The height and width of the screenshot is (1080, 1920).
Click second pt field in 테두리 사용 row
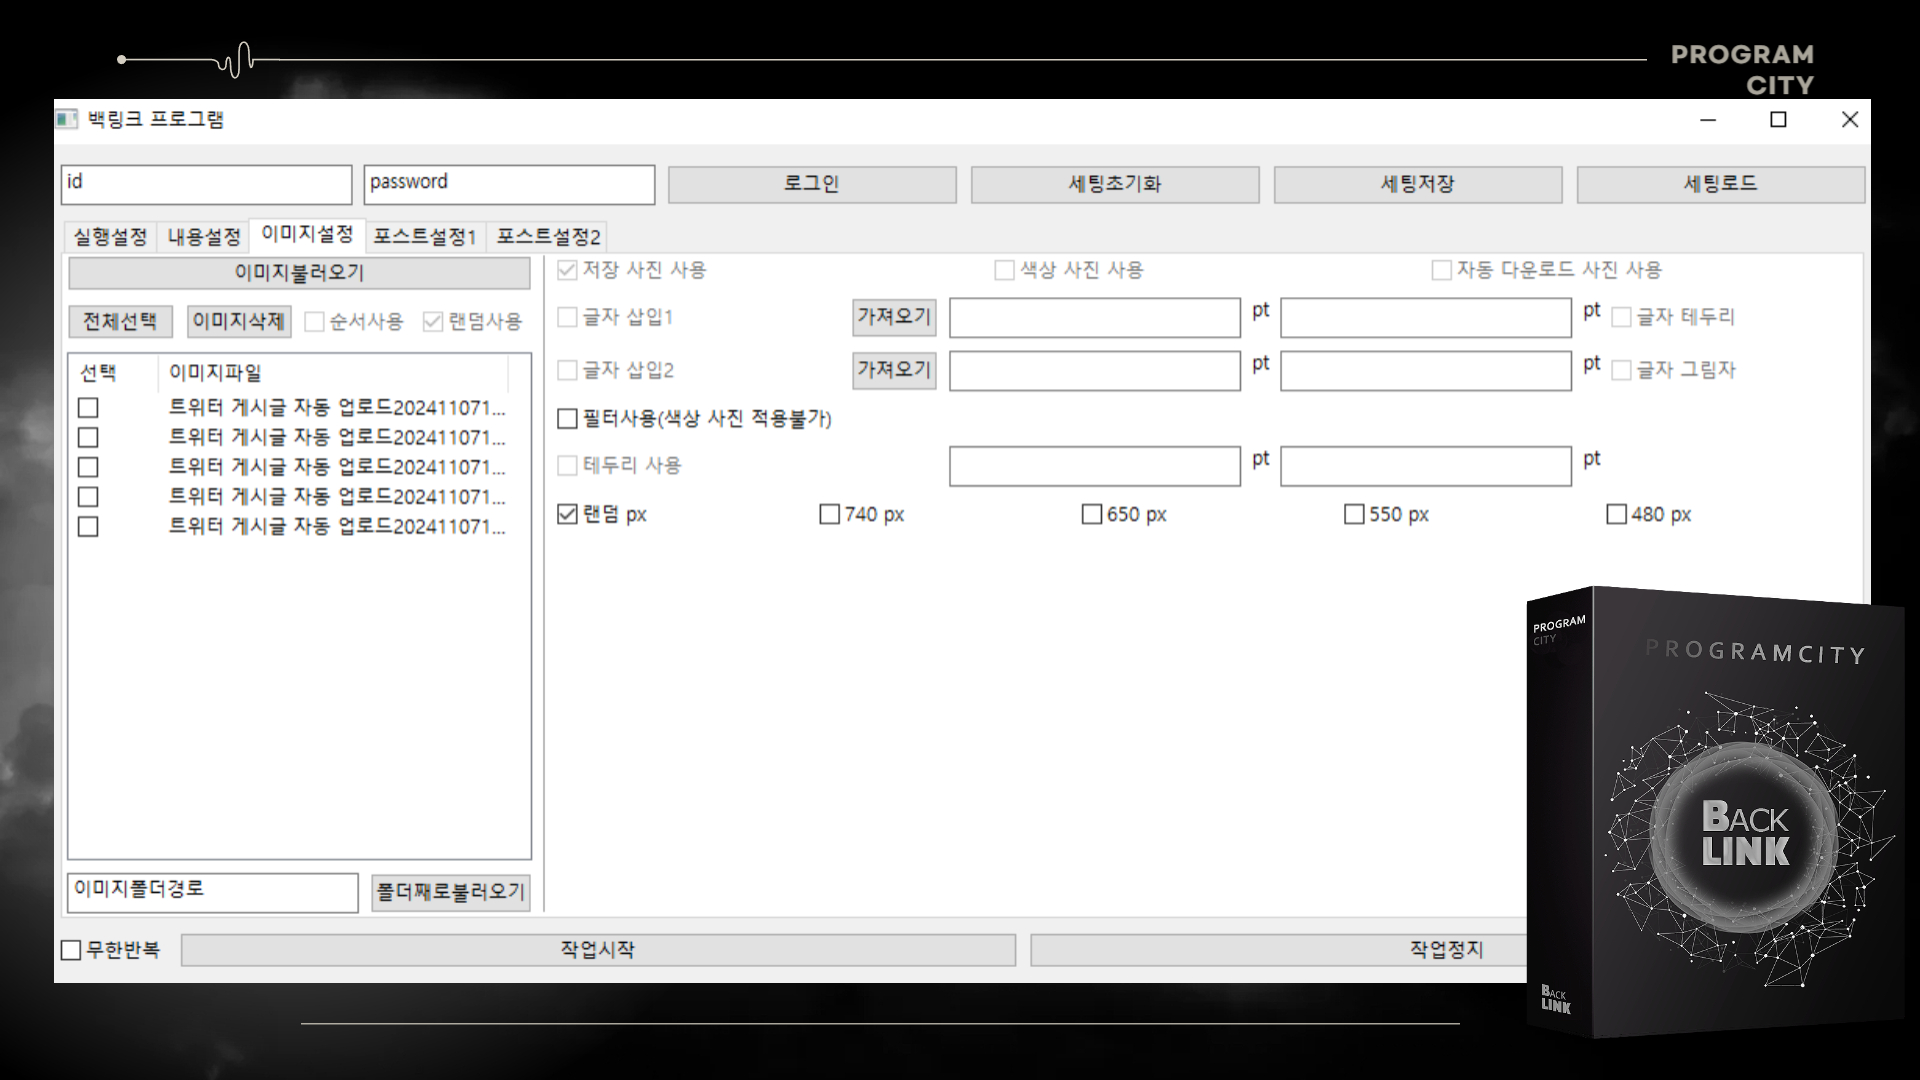(x=1426, y=466)
